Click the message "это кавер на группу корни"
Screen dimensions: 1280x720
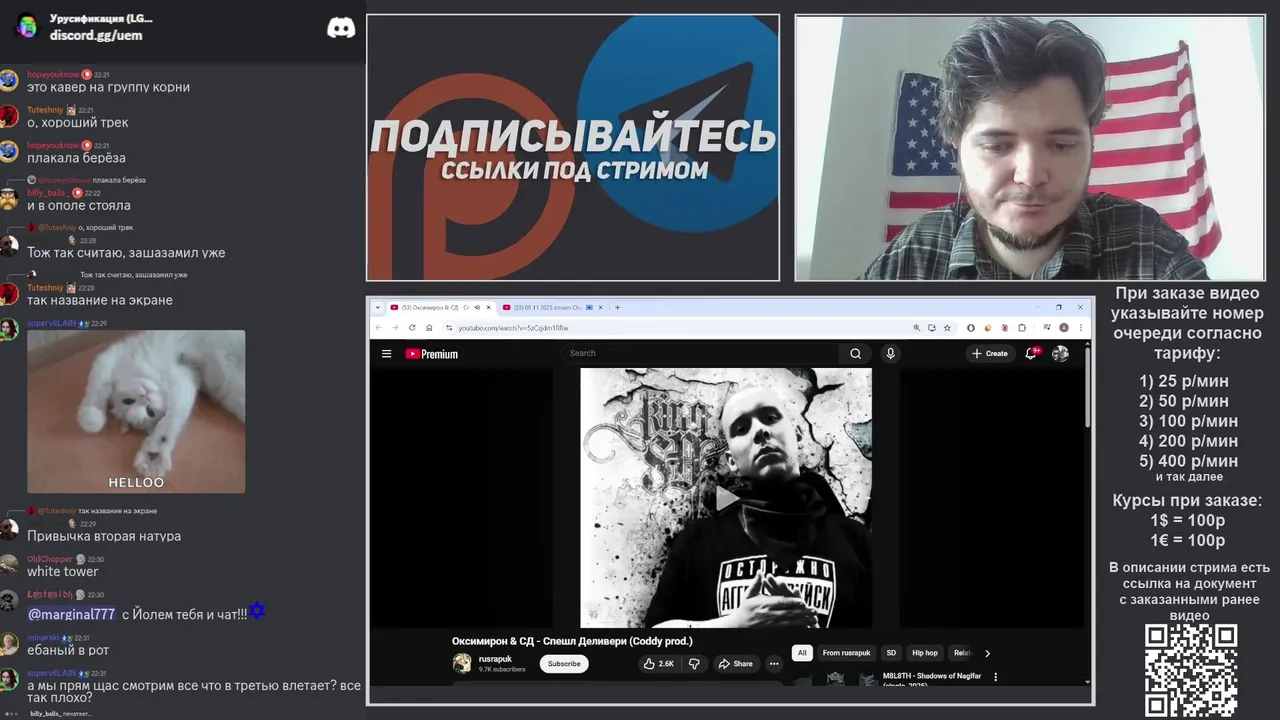(x=108, y=87)
